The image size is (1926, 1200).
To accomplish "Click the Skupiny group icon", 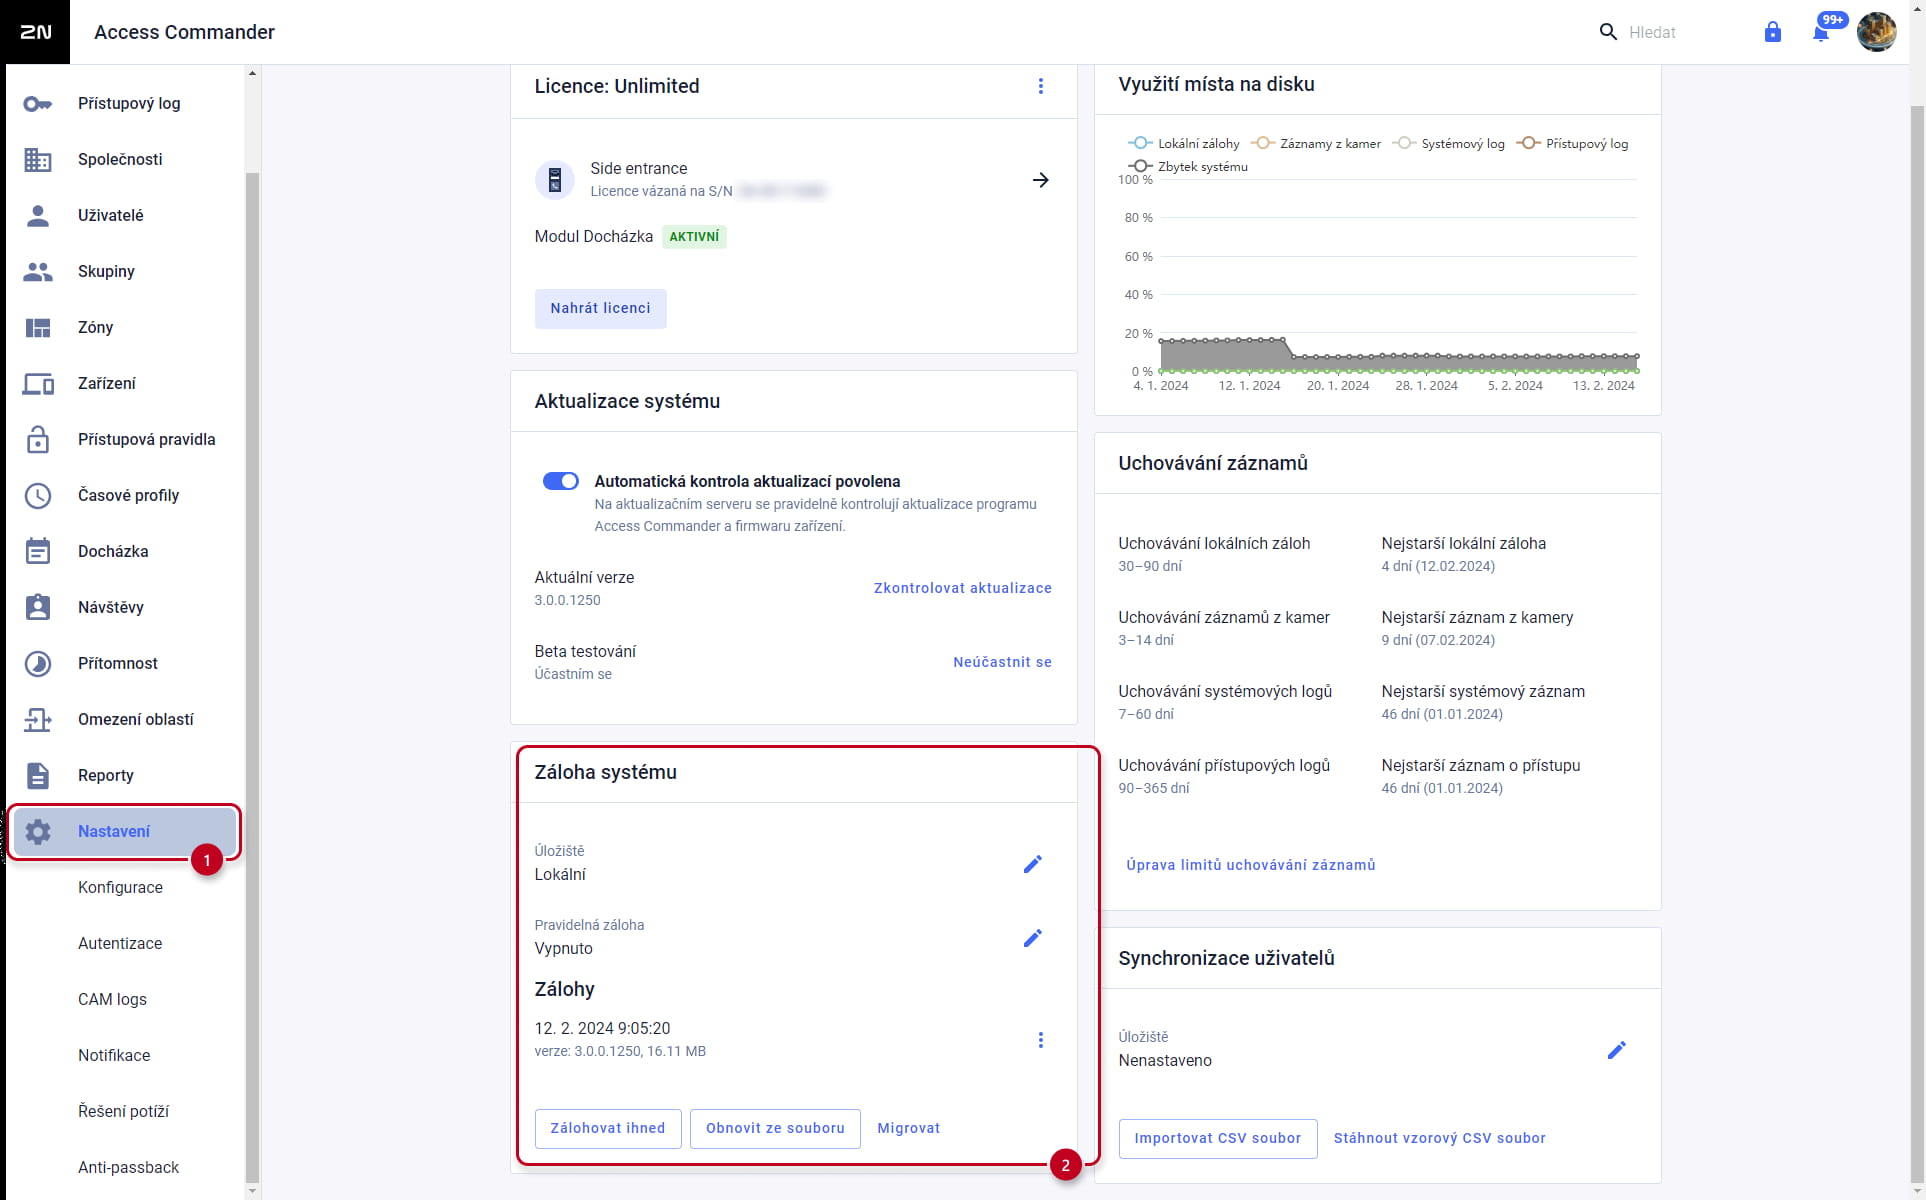I will (38, 272).
